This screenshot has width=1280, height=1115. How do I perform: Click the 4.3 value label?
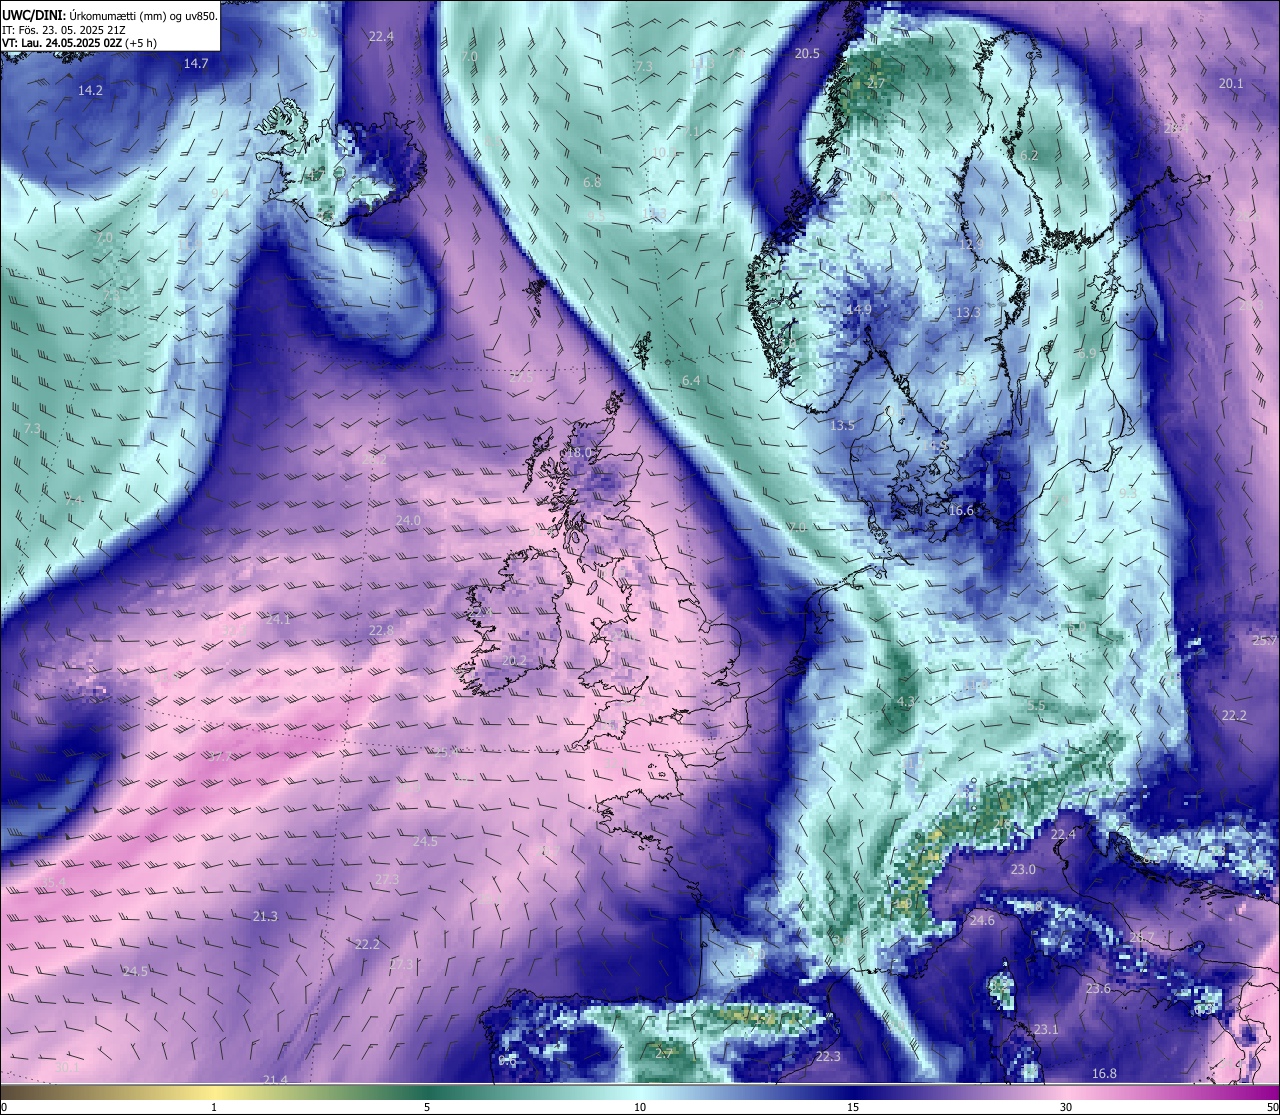906,702
